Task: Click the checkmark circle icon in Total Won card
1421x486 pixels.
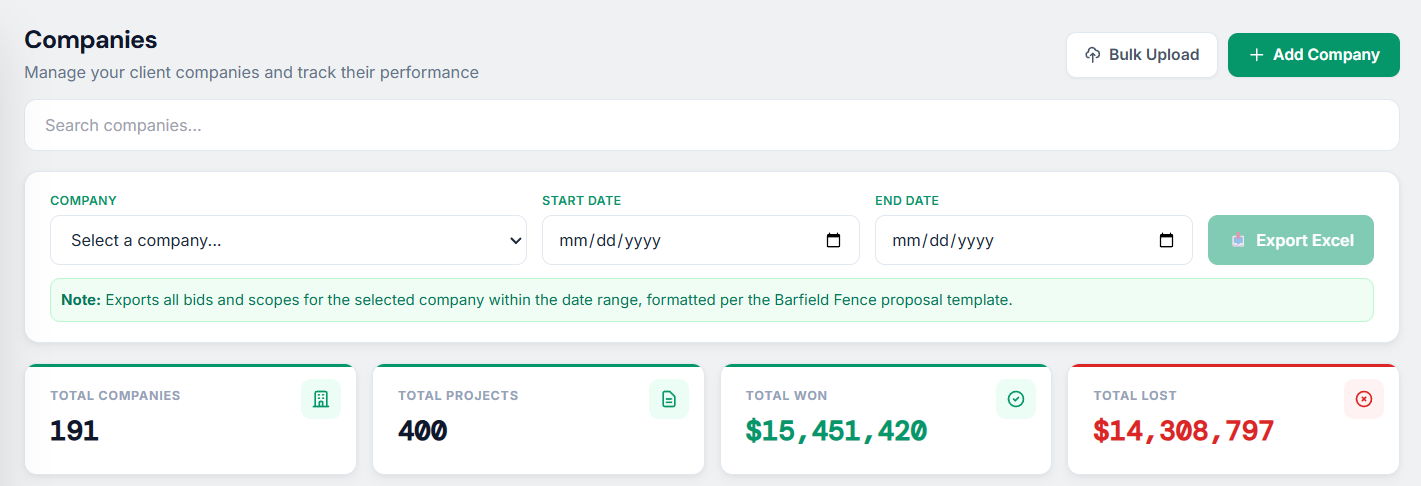Action: click(x=1016, y=399)
